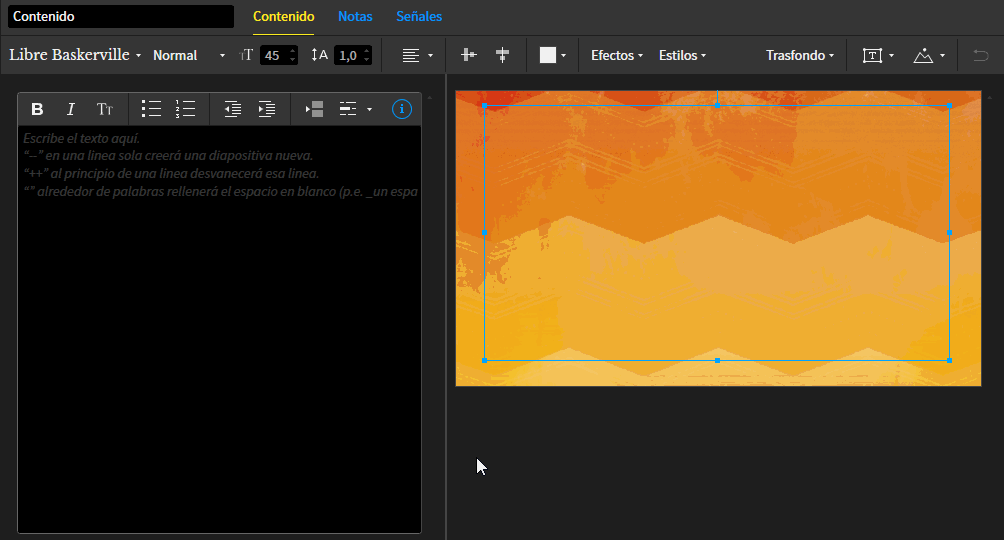Click the text alignment icon
Viewport: 1004px width, 540px height.
[410, 56]
